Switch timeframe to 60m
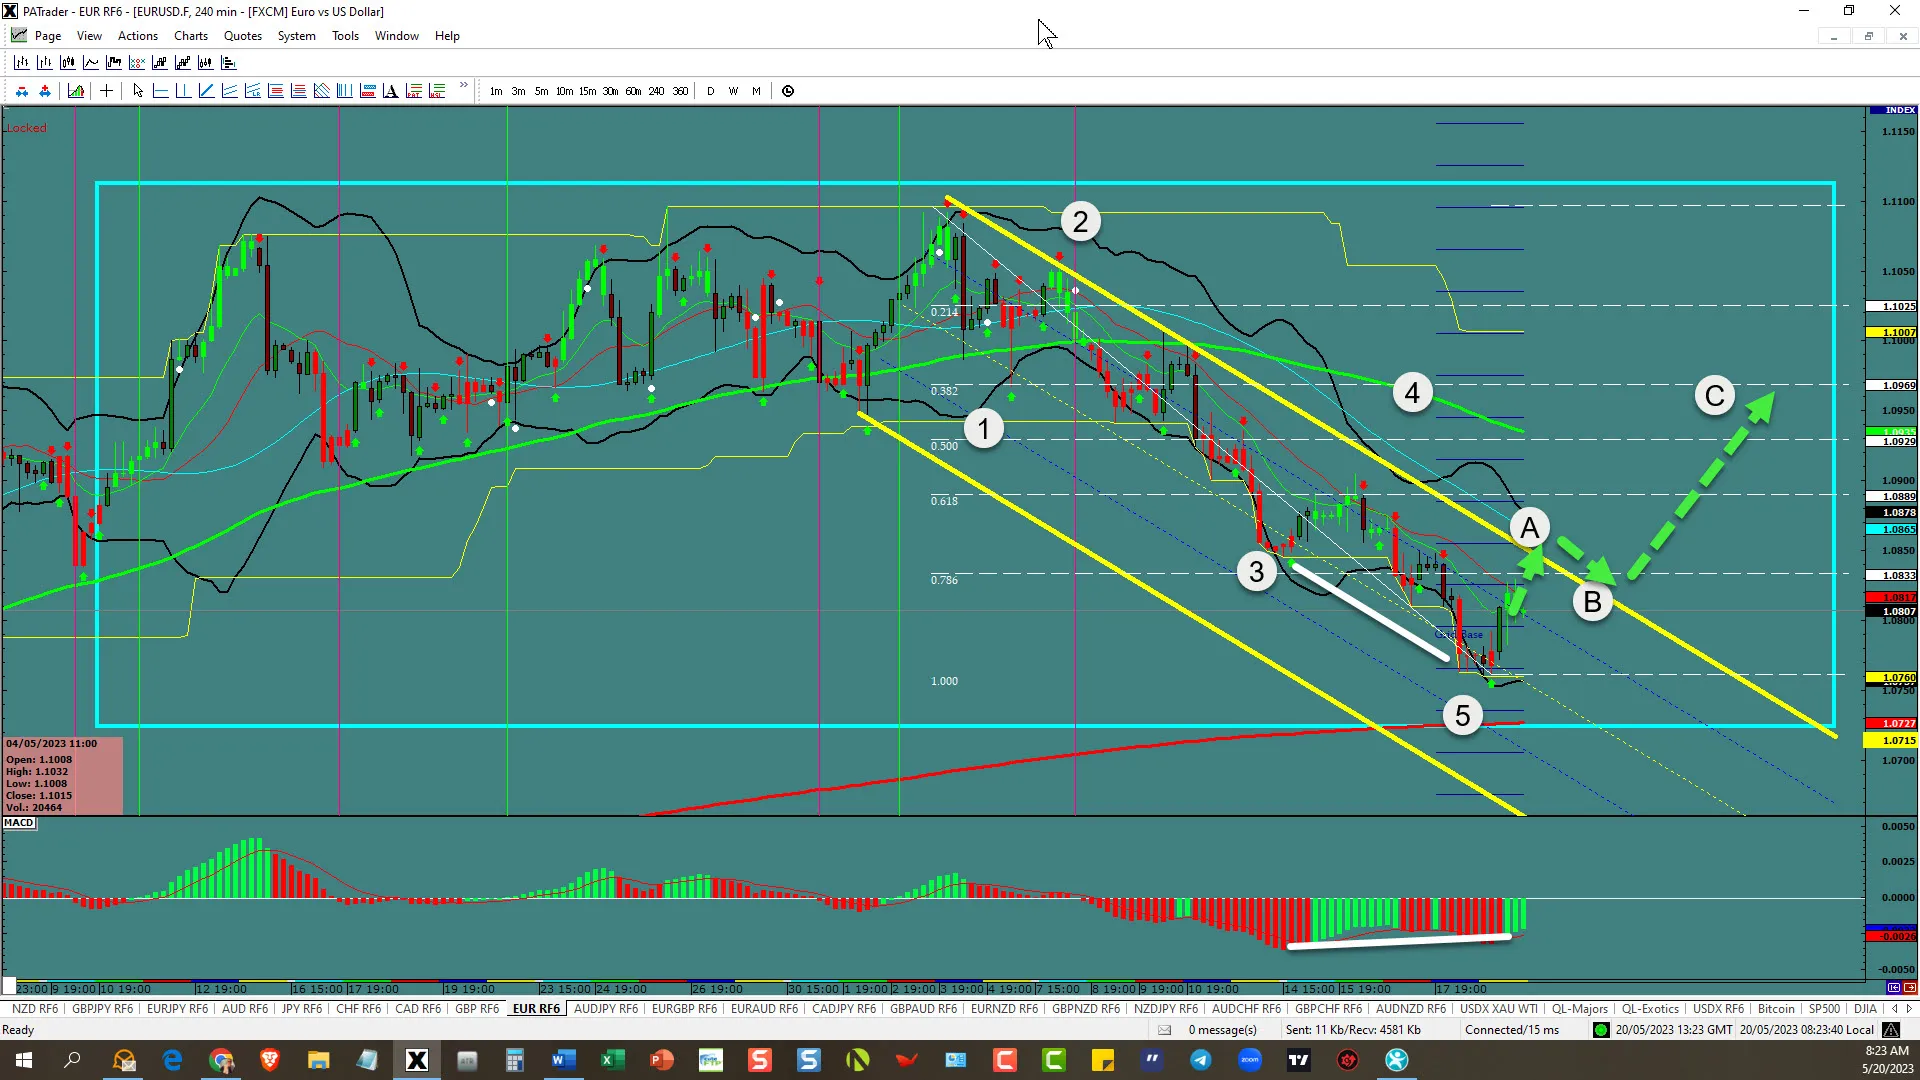Screen dimensions: 1920x1080 [633, 91]
